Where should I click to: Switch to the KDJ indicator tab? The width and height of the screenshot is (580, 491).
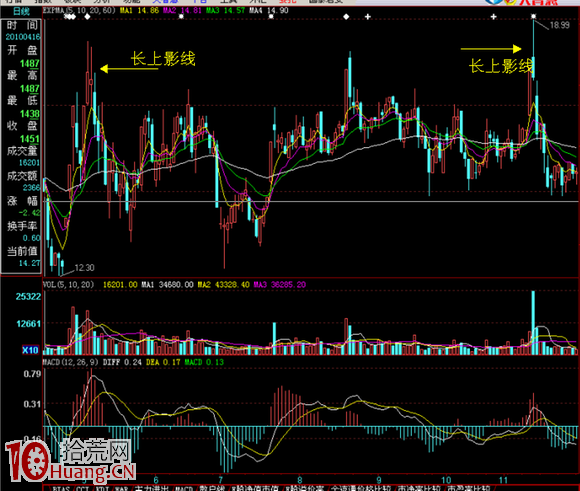pyautogui.click(x=101, y=488)
